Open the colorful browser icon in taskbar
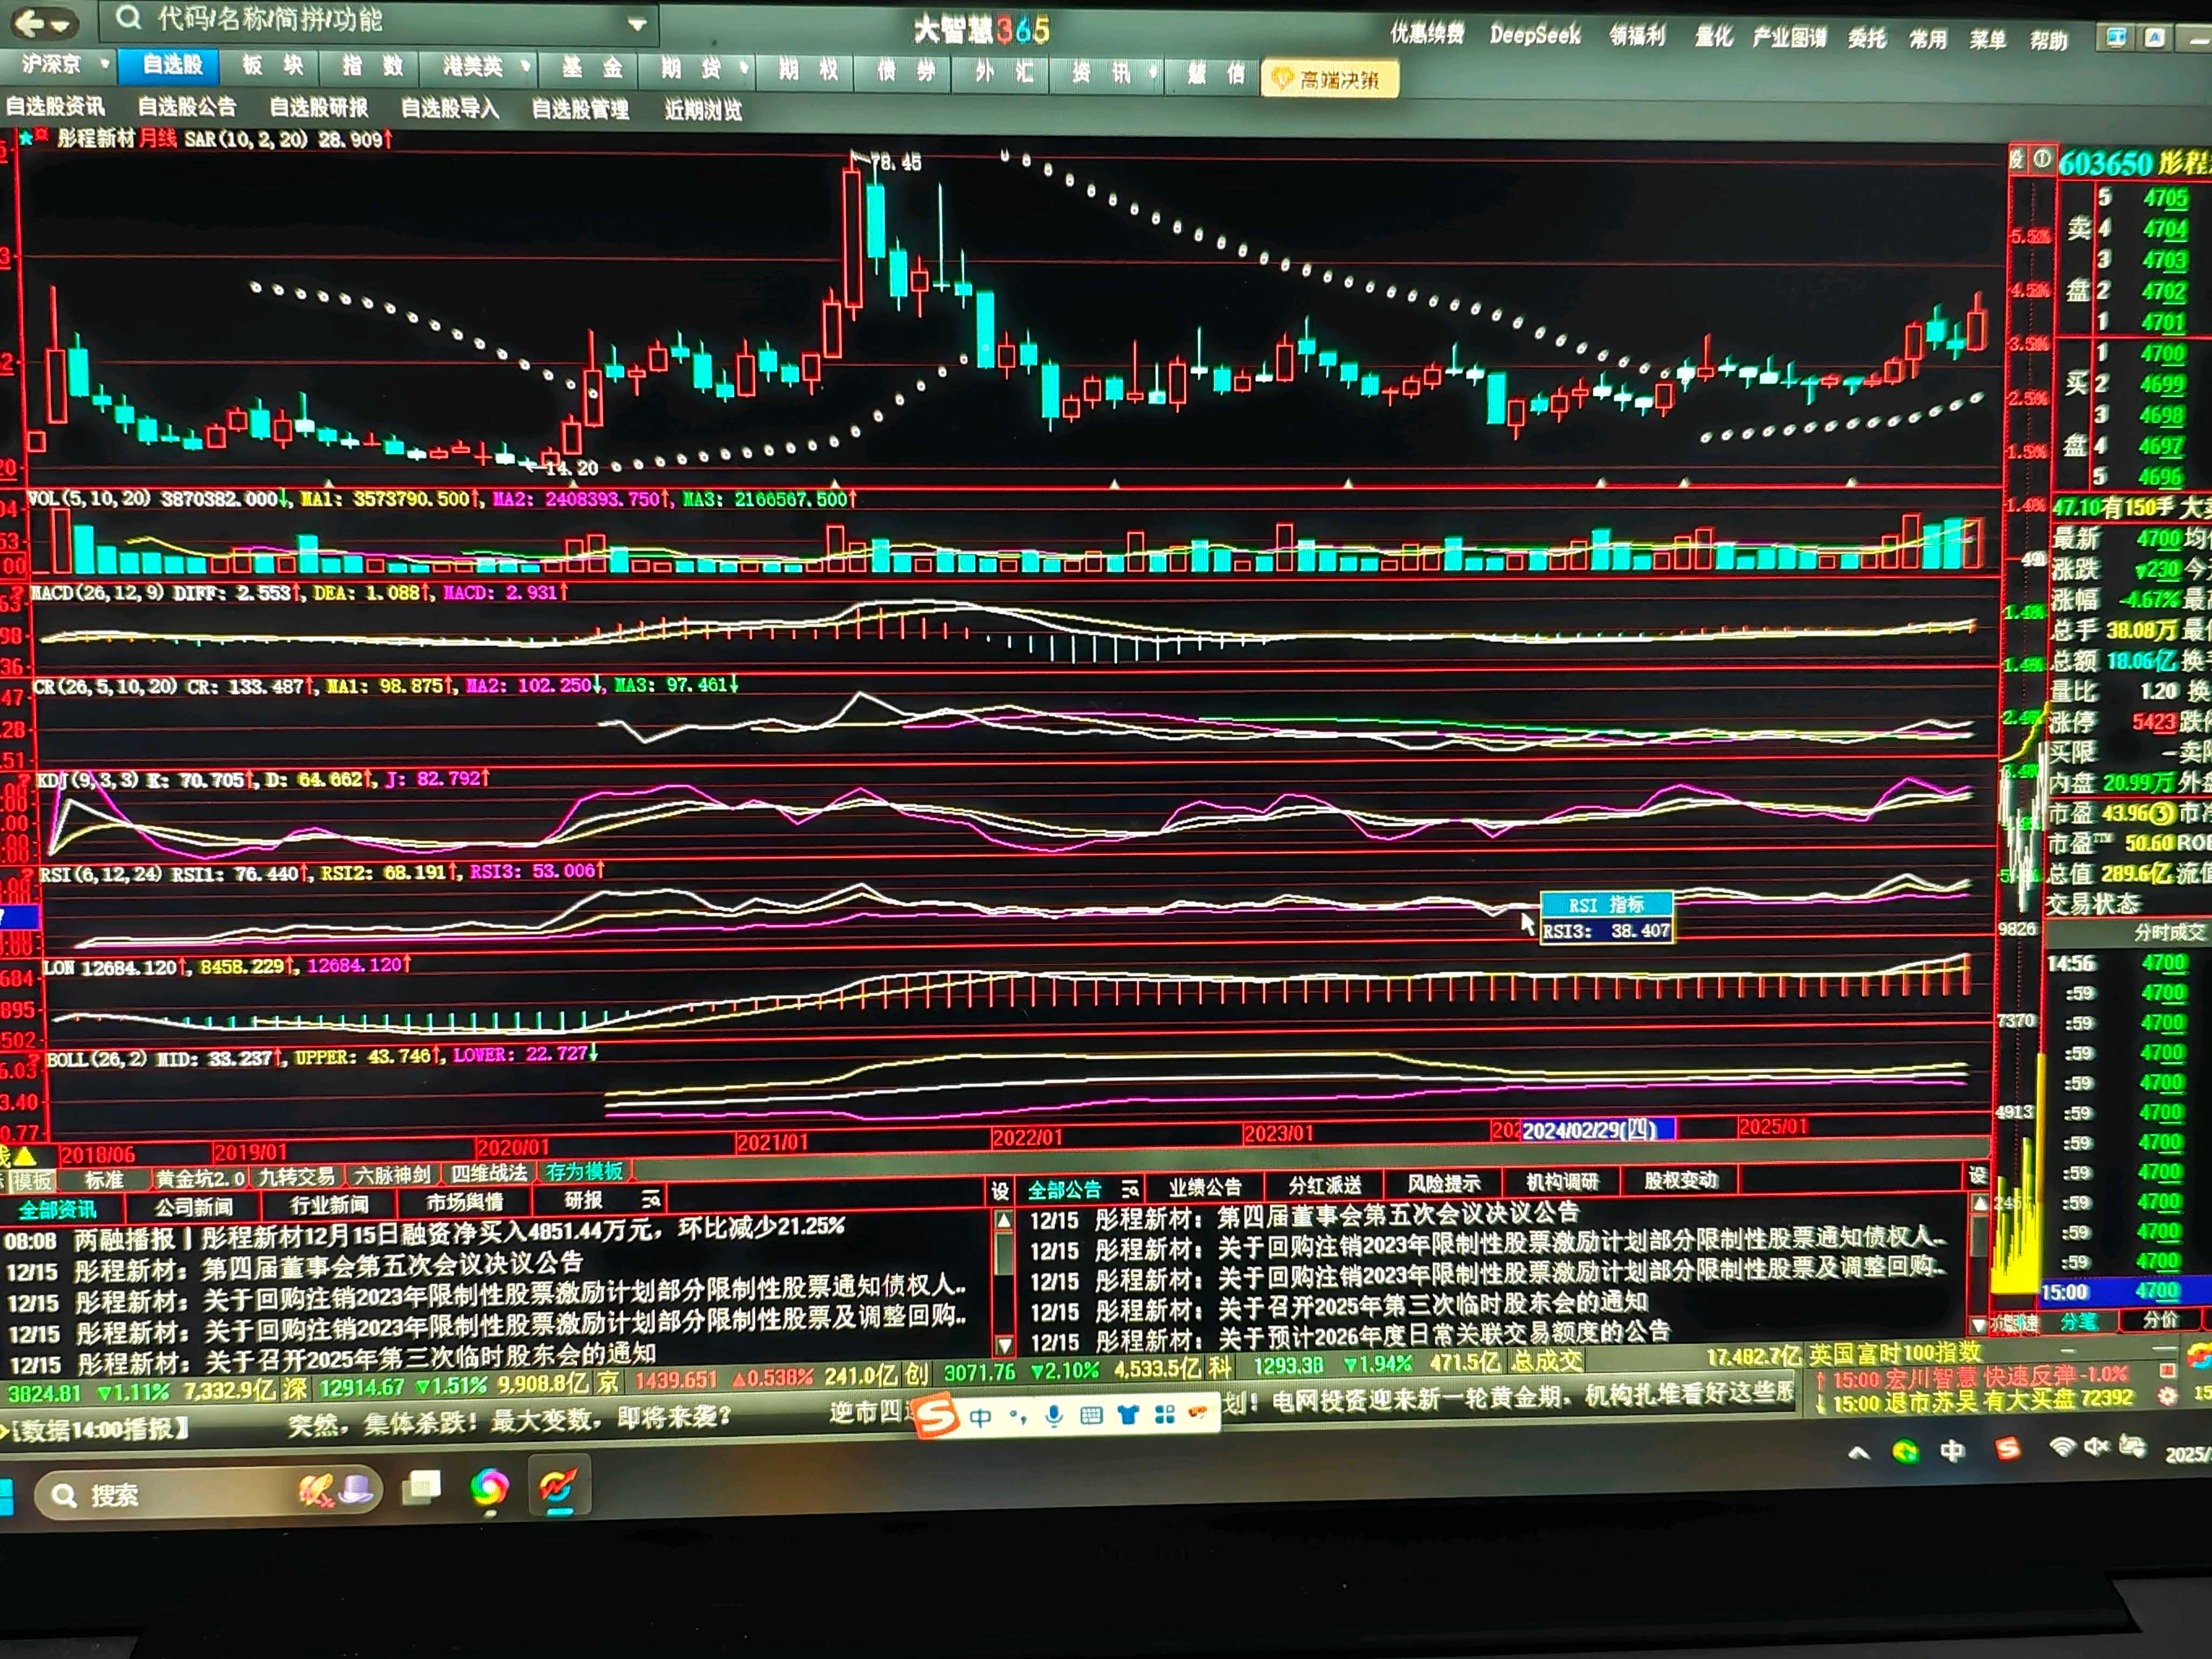2212x1659 pixels. pos(489,1488)
